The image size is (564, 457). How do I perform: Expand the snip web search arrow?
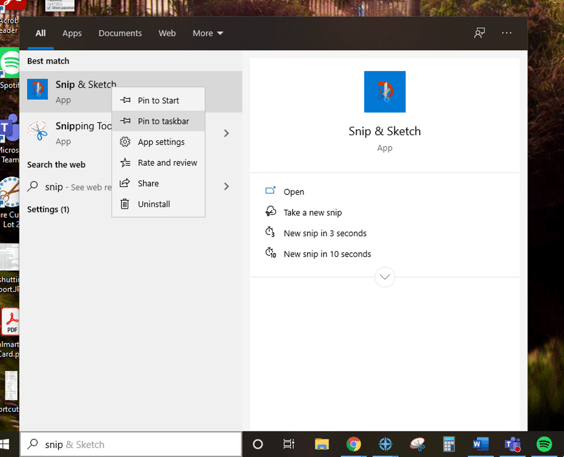(226, 186)
